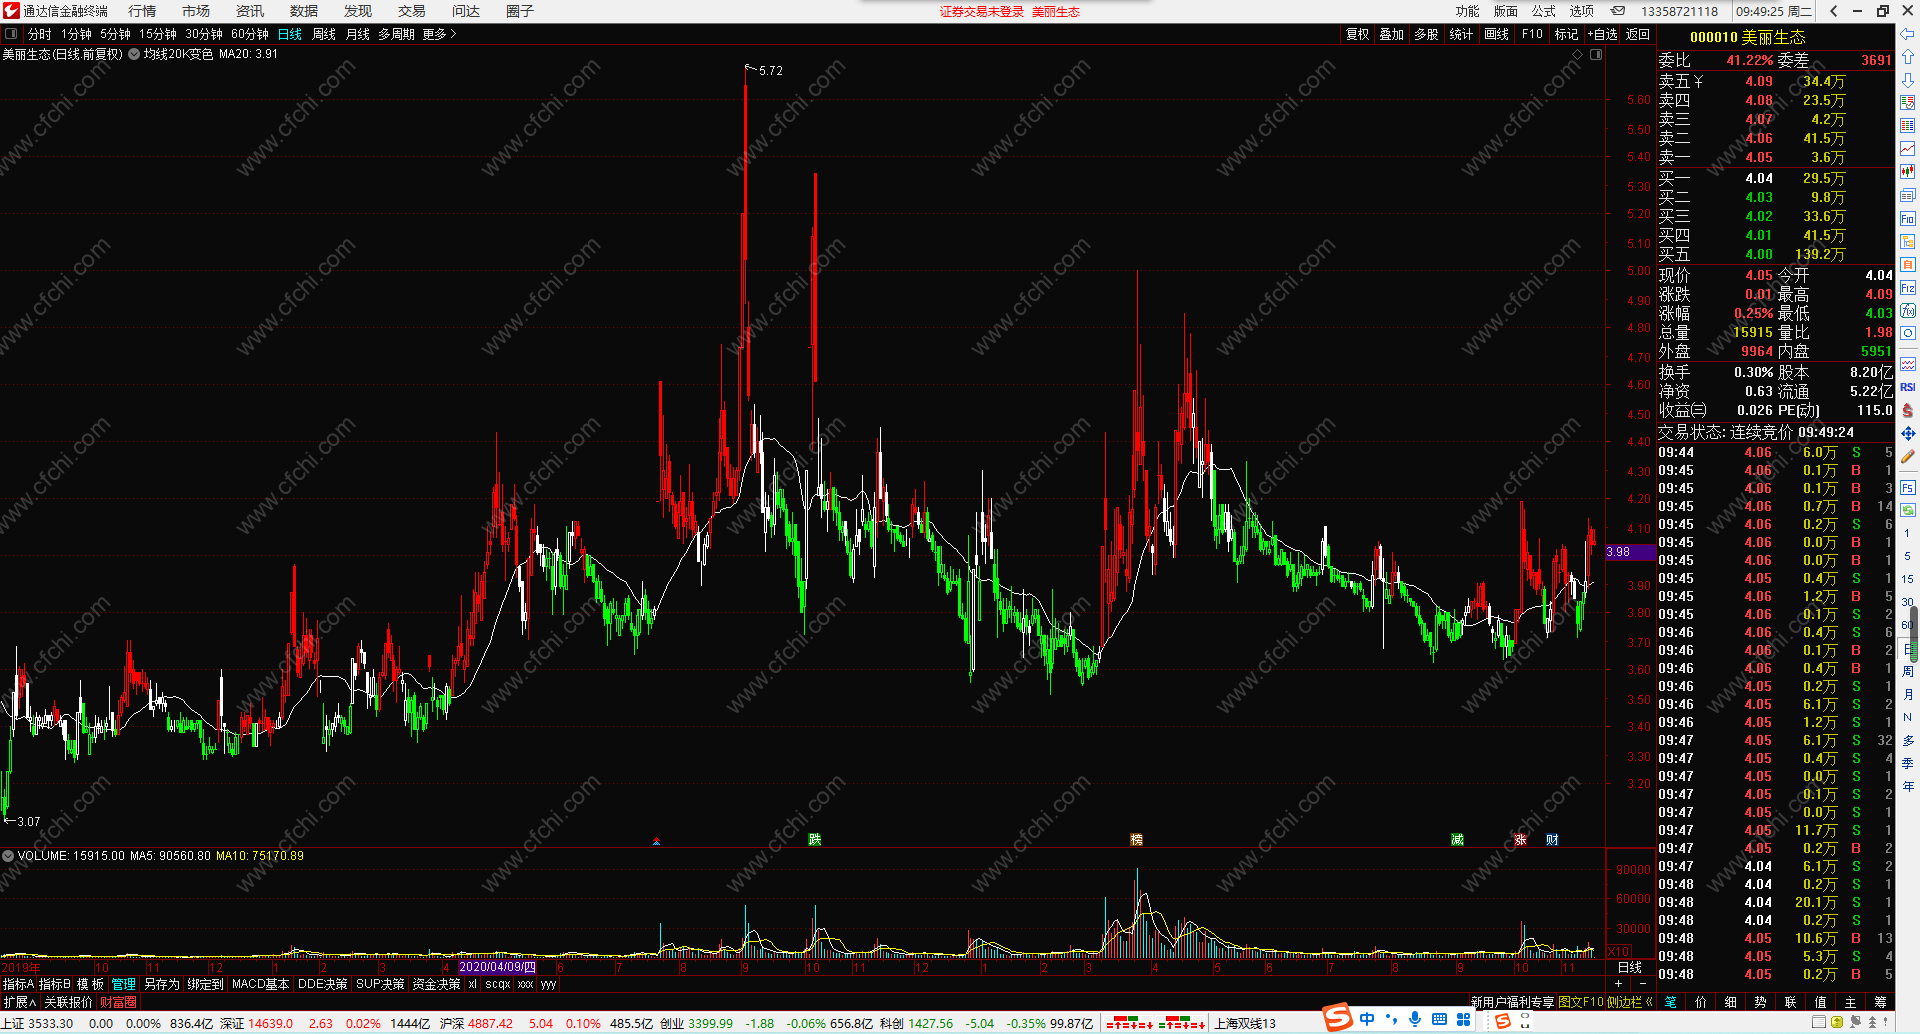The height and width of the screenshot is (1034, 1920).
Task: Click the 财 marker on the chart
Action: click(x=1552, y=839)
